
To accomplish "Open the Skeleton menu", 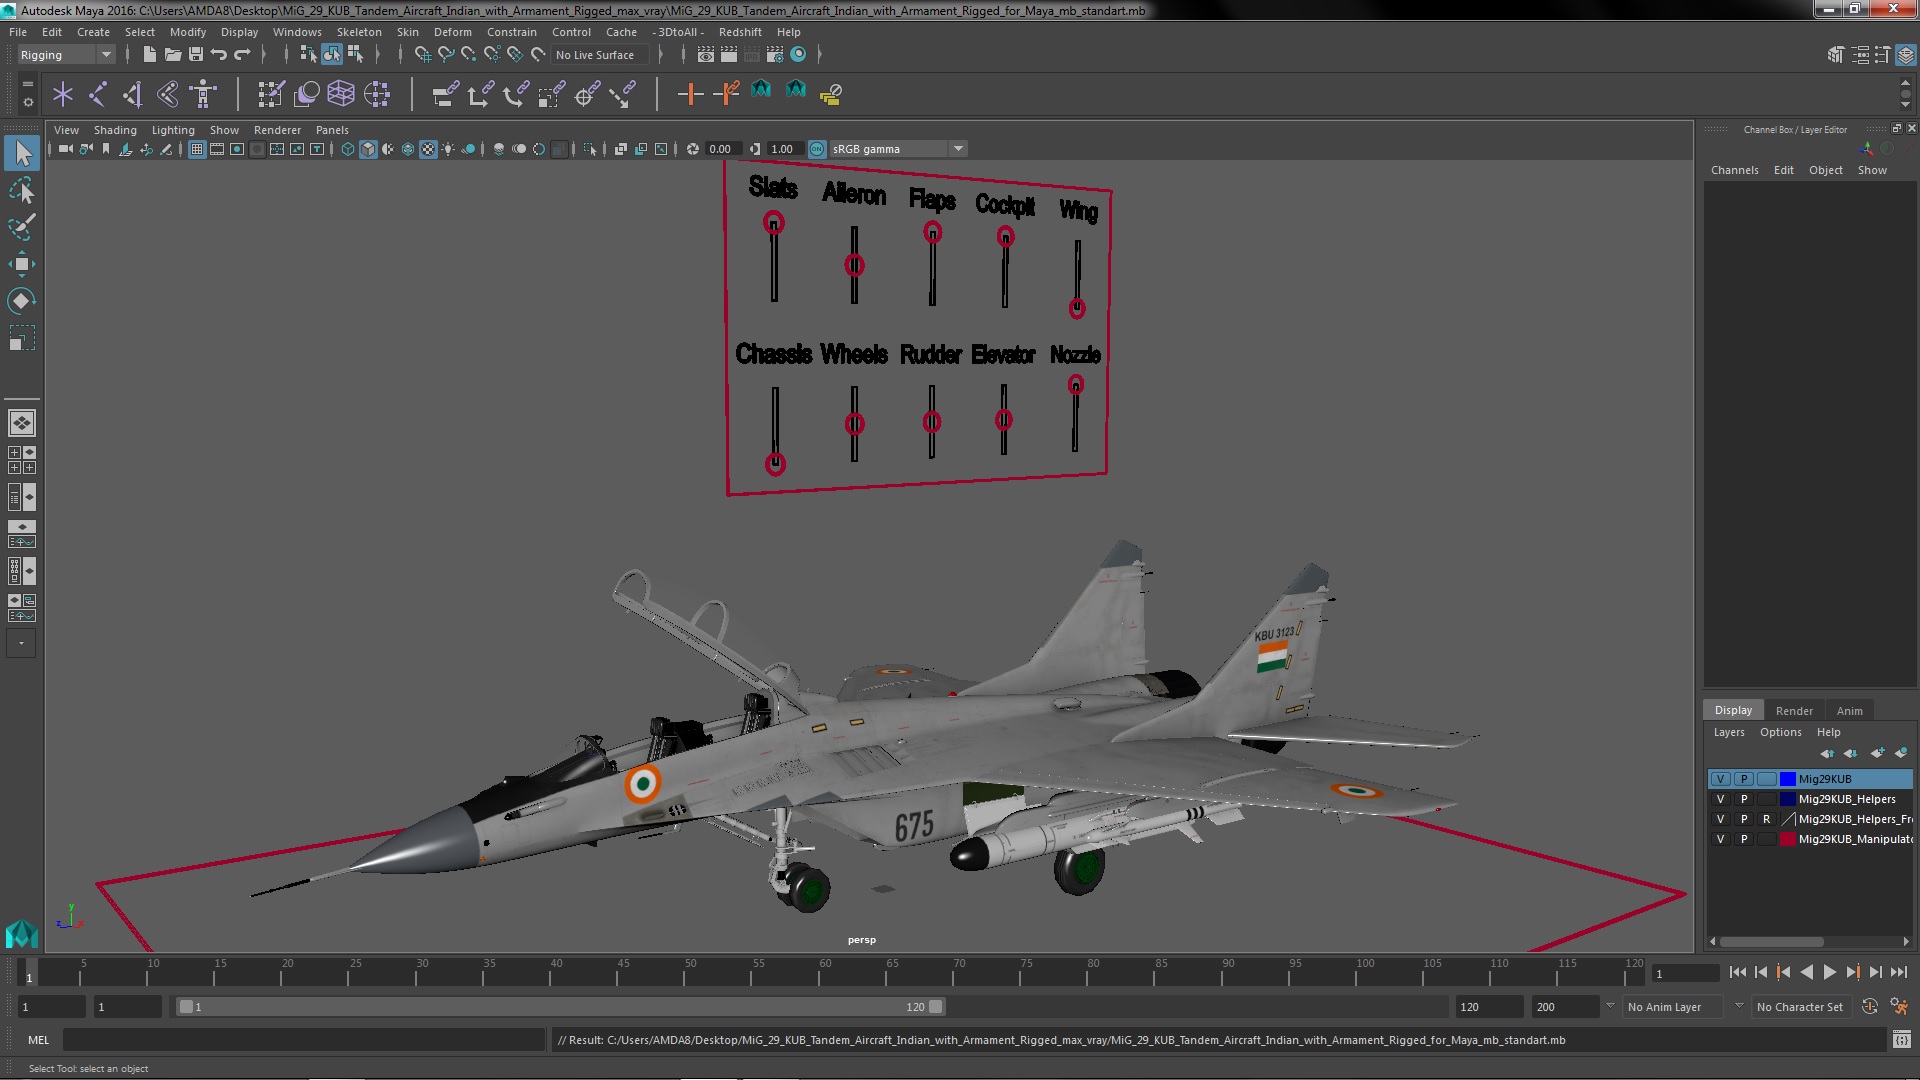I will pos(359,32).
